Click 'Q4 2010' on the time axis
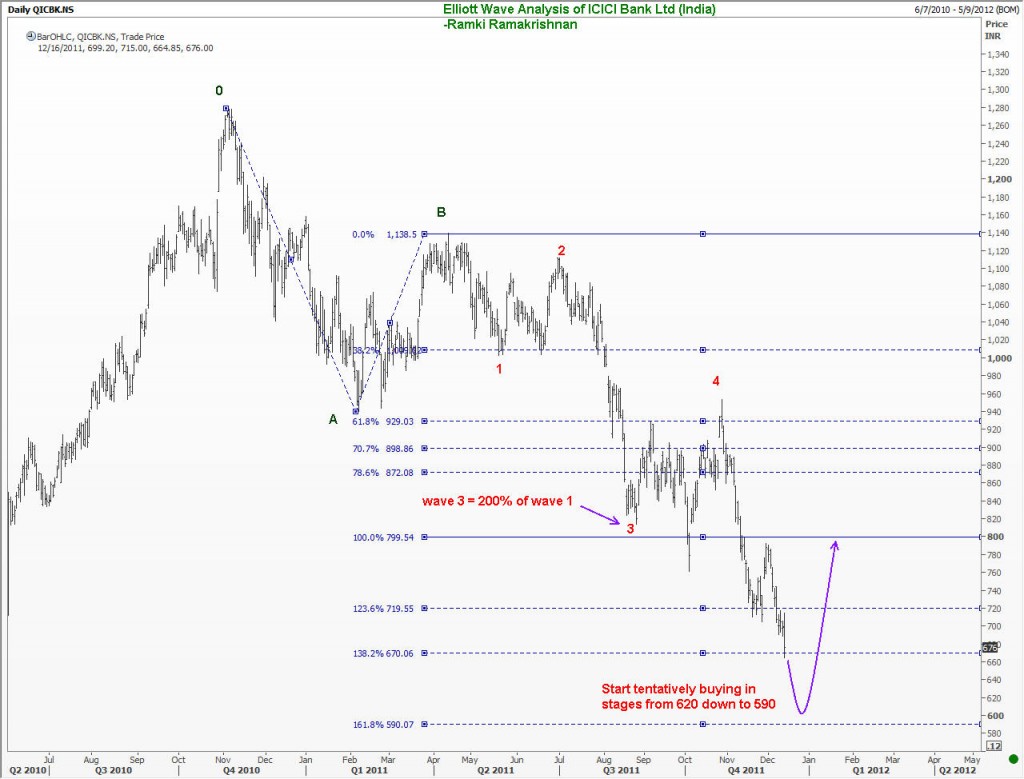Viewport: 1024px width, 779px height. pyautogui.click(x=241, y=771)
